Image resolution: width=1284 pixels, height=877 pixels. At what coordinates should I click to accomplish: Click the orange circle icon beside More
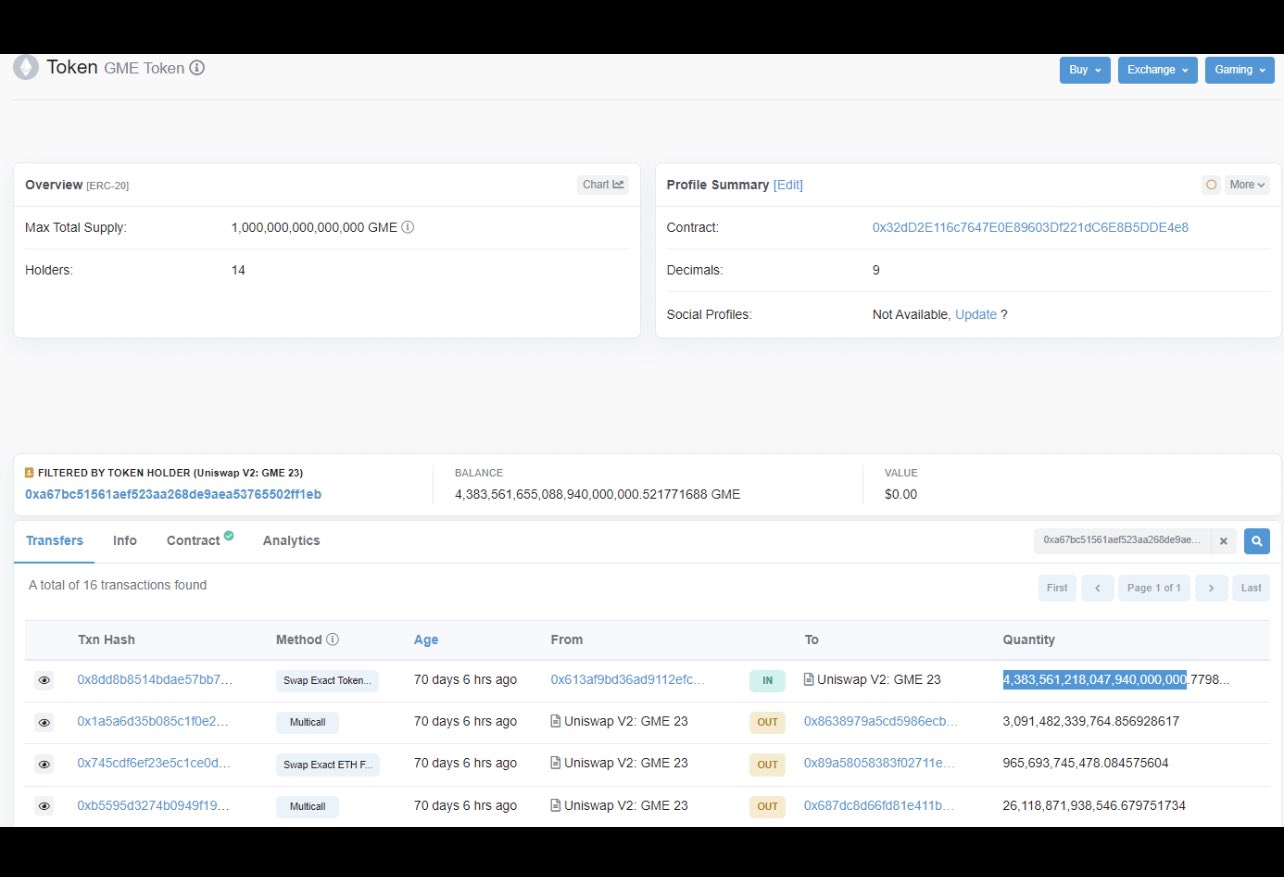pos(1211,185)
